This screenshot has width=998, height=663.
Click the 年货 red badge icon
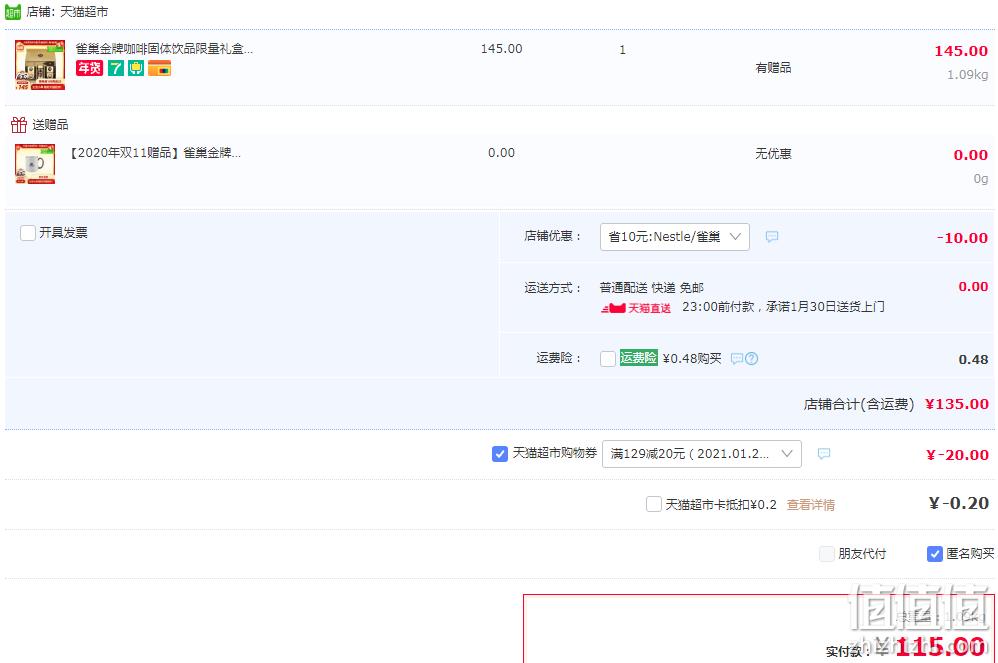tap(89, 67)
